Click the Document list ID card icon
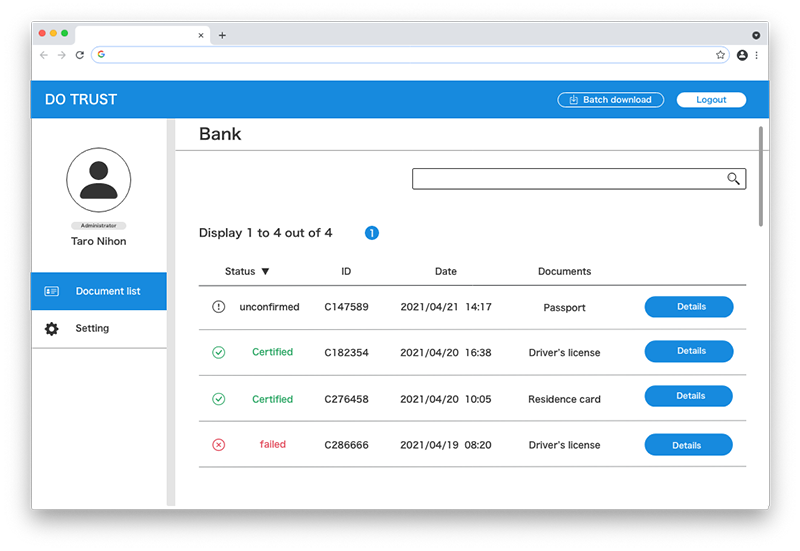This screenshot has width=800, height=551. [x=52, y=292]
